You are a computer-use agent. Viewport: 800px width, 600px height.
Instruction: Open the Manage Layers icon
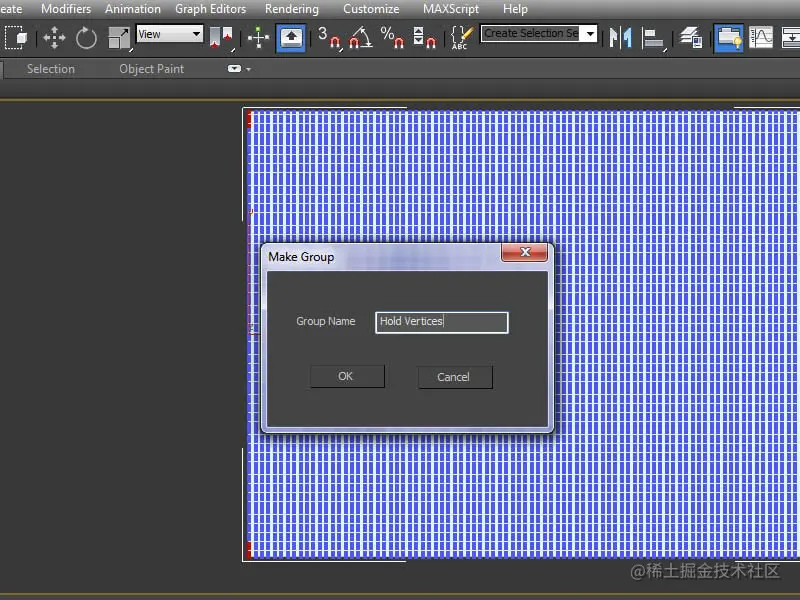(692, 38)
